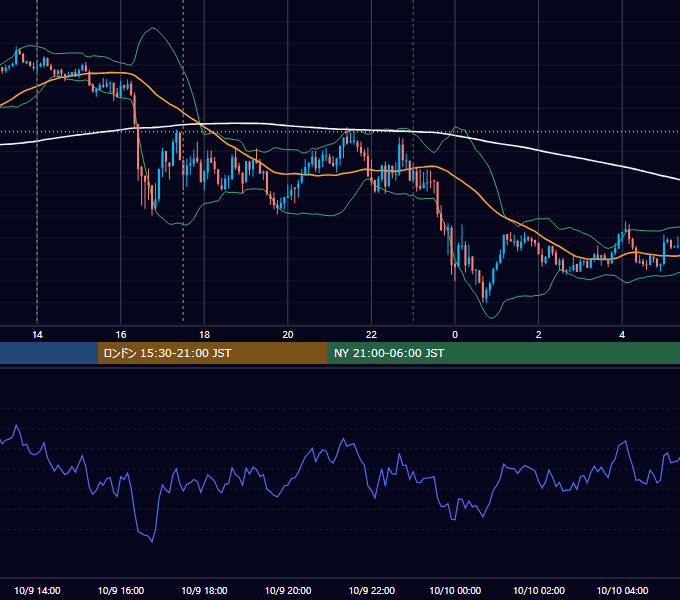Click the 10/9 18:00 date label
Viewport: 680px width, 600px height.
click(204, 590)
